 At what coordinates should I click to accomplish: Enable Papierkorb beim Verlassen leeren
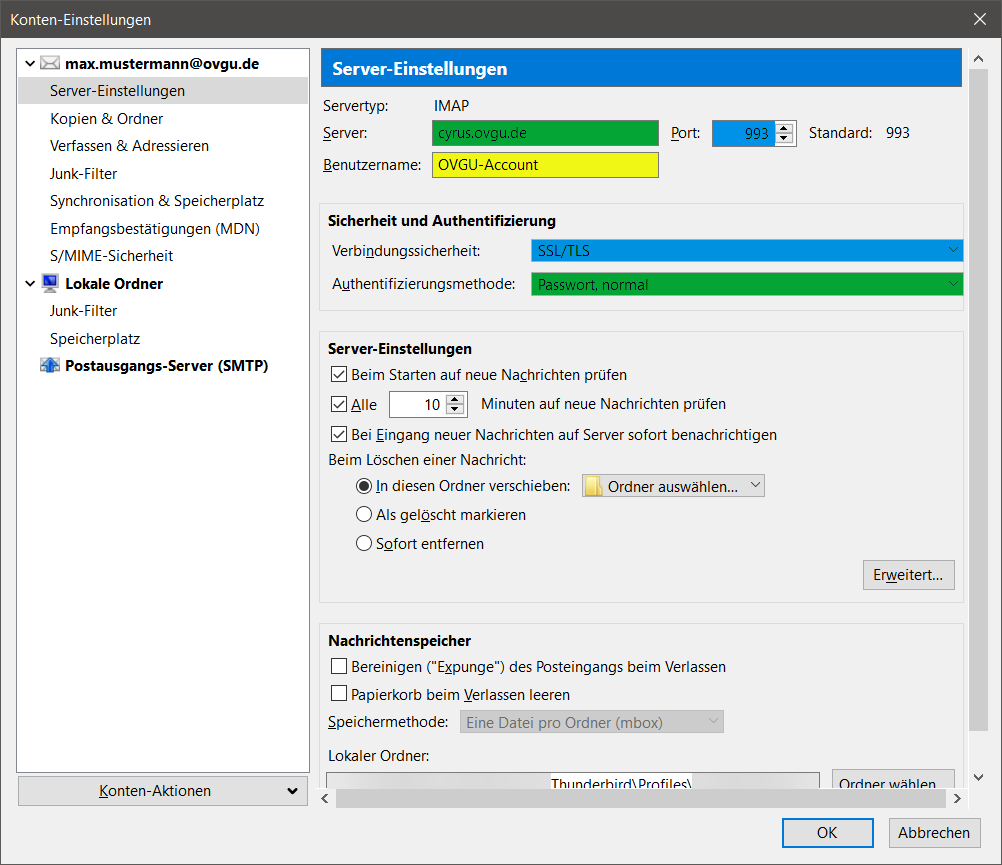(338, 694)
